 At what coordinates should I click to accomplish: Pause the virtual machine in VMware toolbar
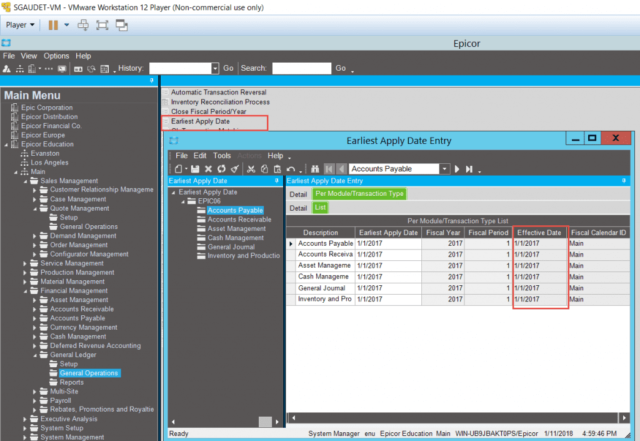coord(53,25)
